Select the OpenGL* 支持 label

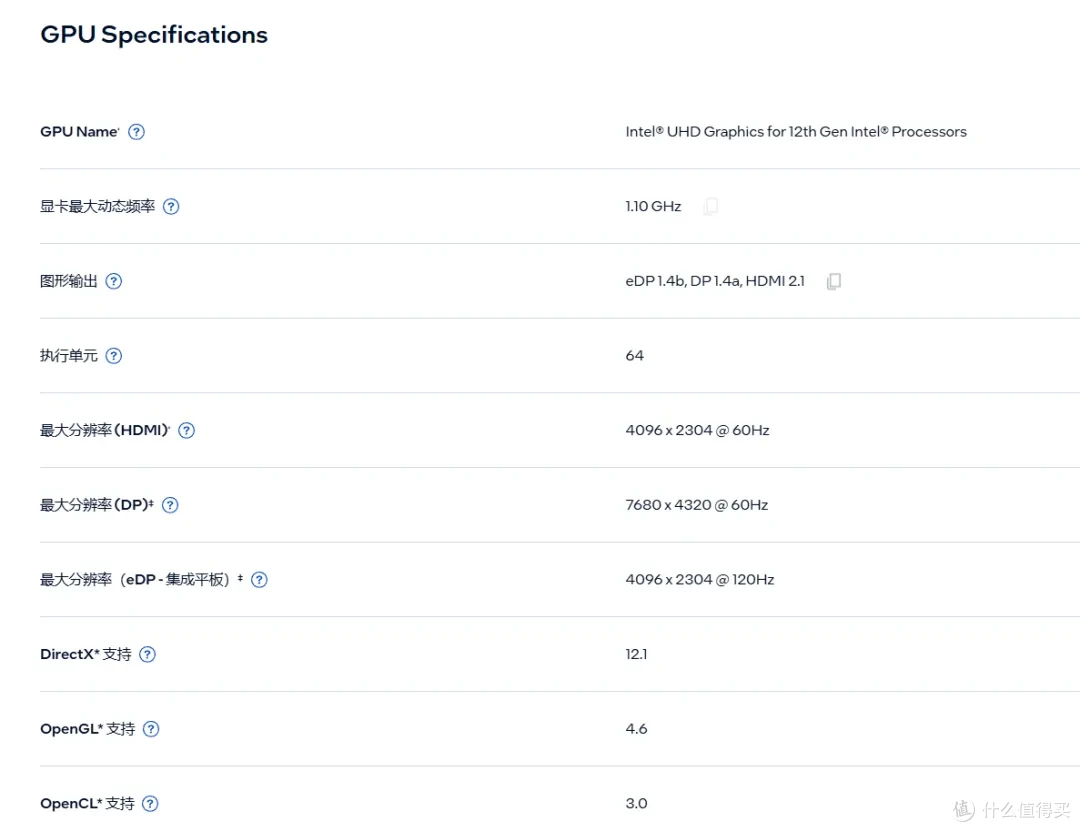[x=87, y=729]
